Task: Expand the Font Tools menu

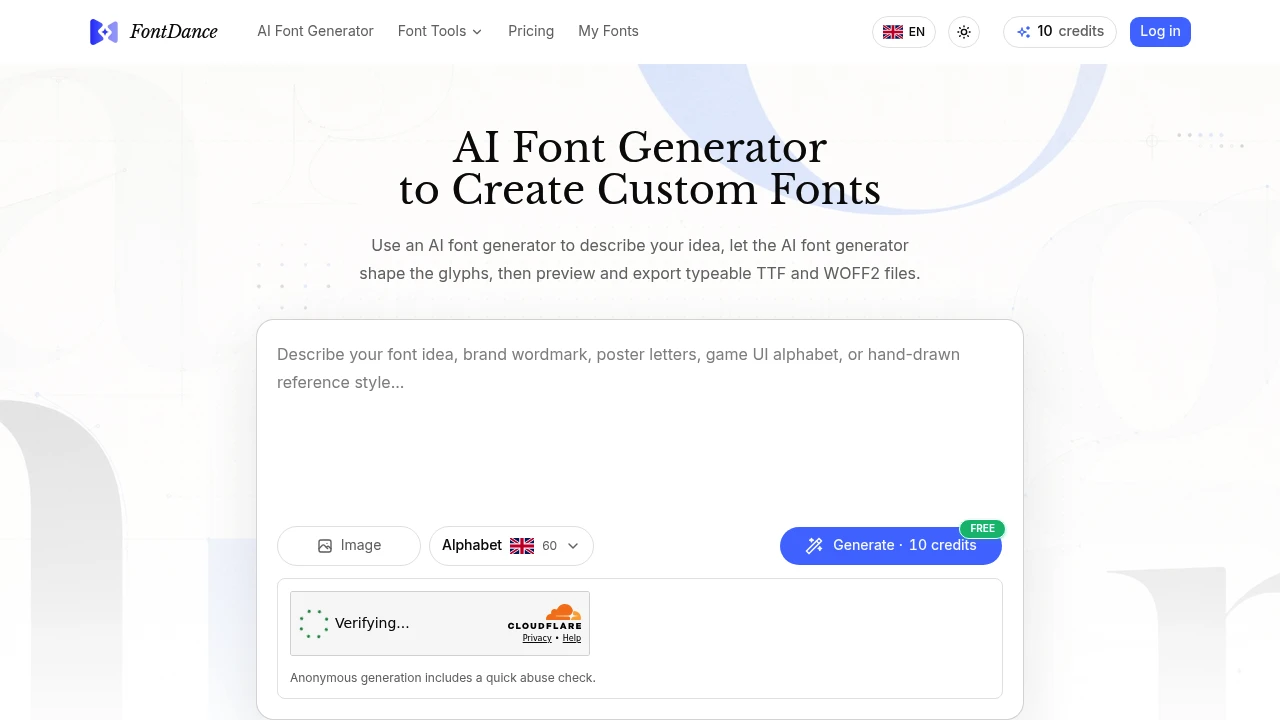Action: 440,31
